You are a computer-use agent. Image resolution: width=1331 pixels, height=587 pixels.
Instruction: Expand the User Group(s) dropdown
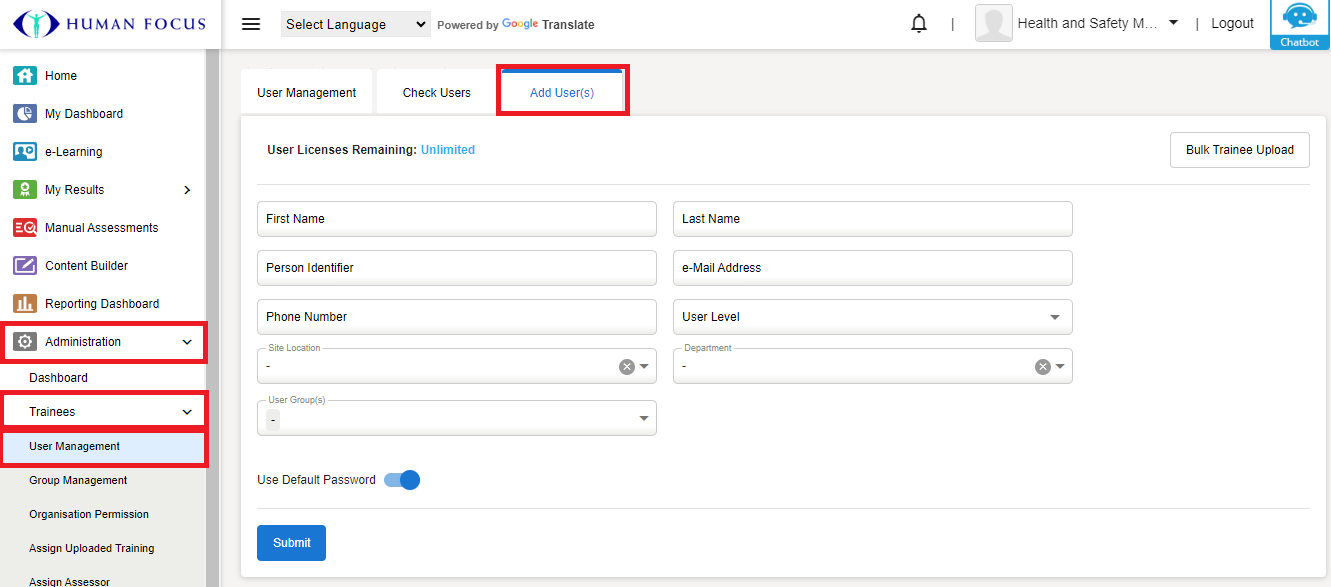tap(644, 418)
